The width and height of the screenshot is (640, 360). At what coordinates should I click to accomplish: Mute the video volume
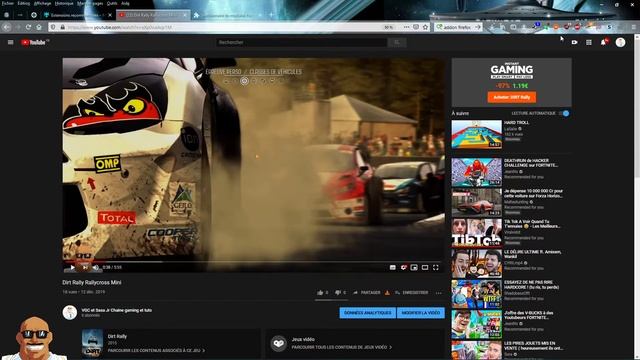pyautogui.click(x=96, y=267)
